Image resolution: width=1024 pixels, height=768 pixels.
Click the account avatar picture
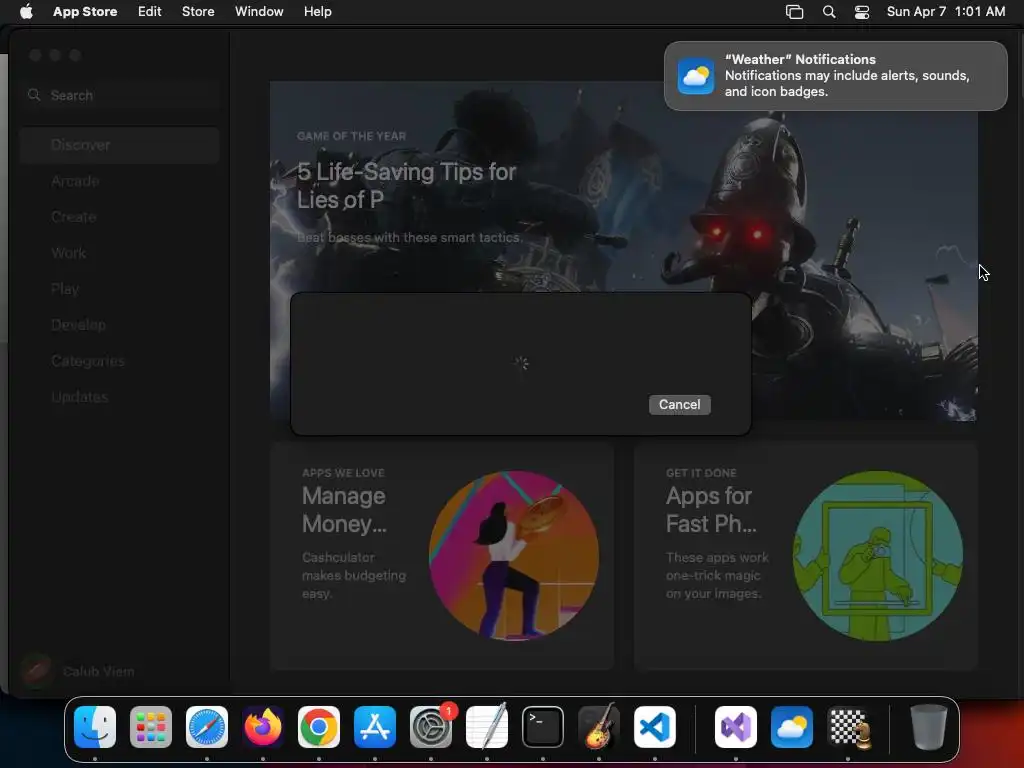(37, 671)
